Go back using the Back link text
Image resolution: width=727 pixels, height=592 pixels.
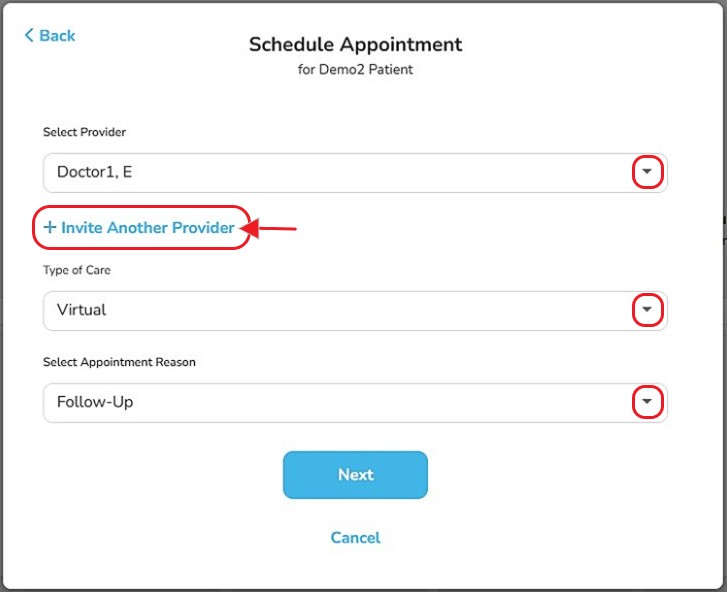coord(57,36)
